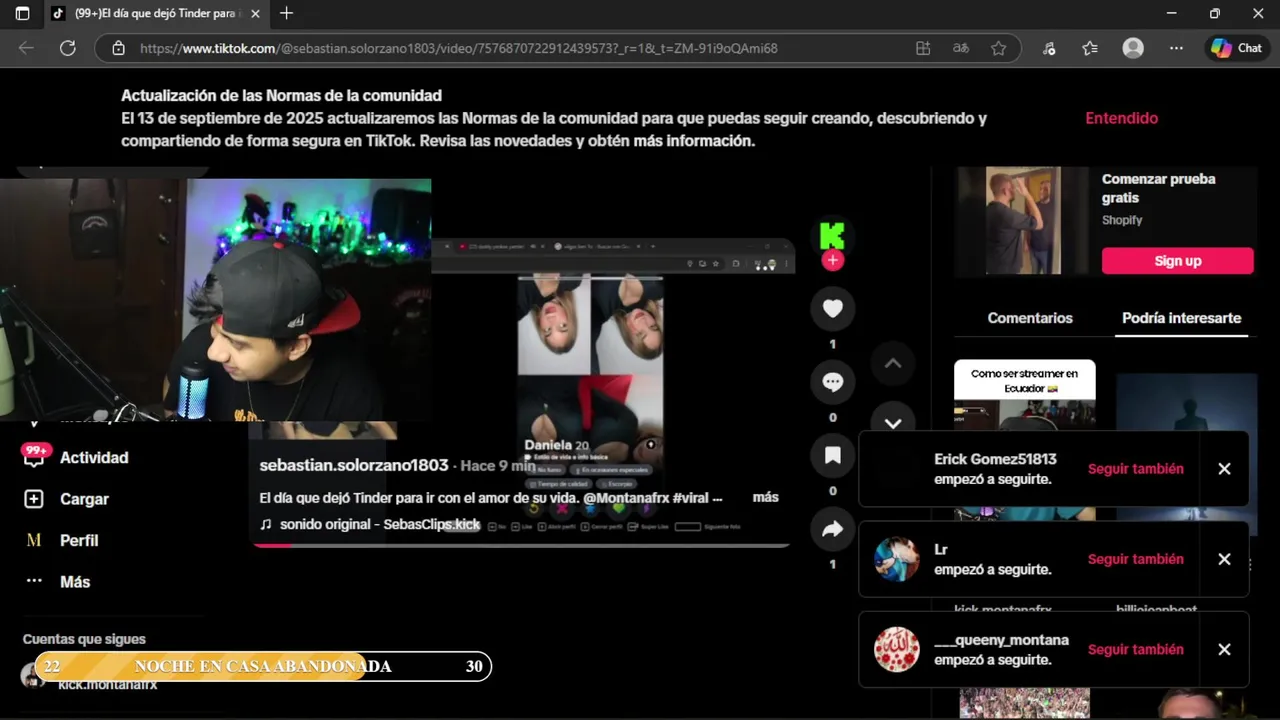The image size is (1280, 720).
Task: Close the ___queeny_montana notification
Action: 1224,649
